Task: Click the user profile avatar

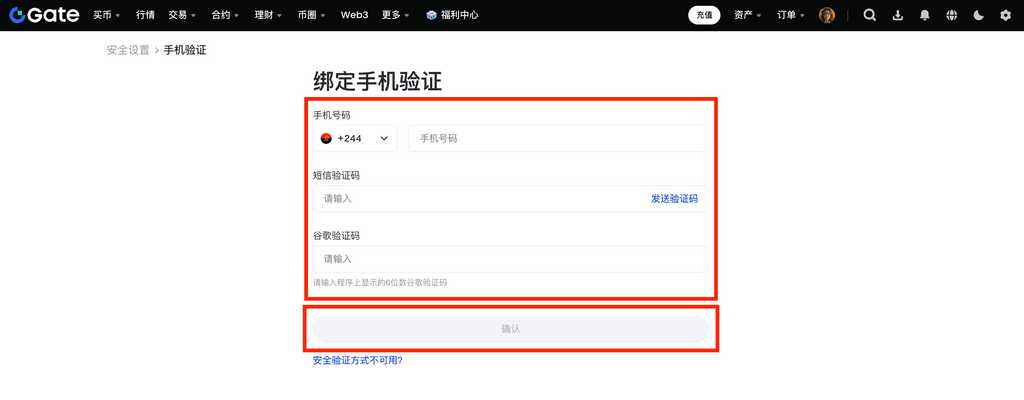Action: 827,15
